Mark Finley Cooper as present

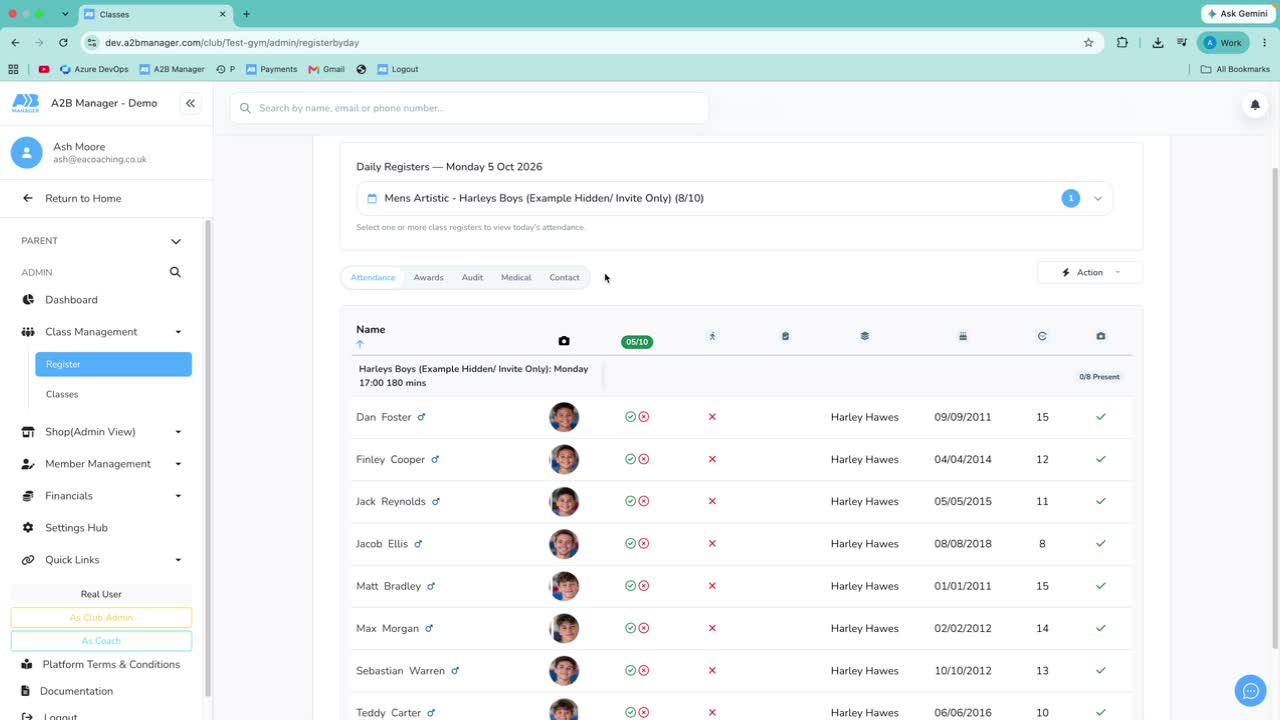tap(630, 459)
